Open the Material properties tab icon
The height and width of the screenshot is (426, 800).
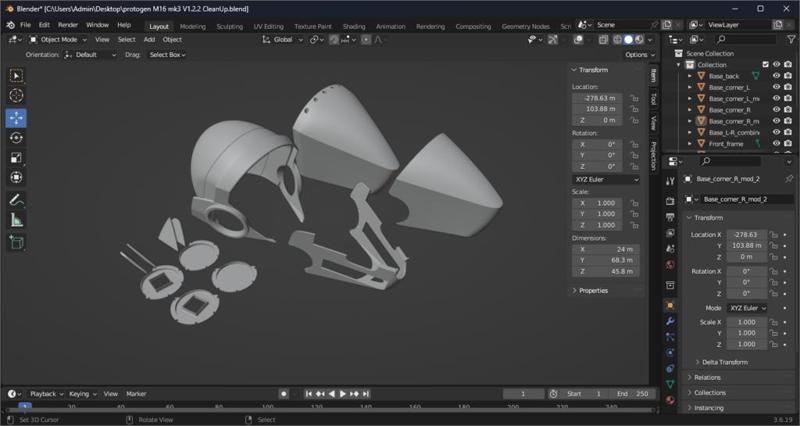click(670, 400)
